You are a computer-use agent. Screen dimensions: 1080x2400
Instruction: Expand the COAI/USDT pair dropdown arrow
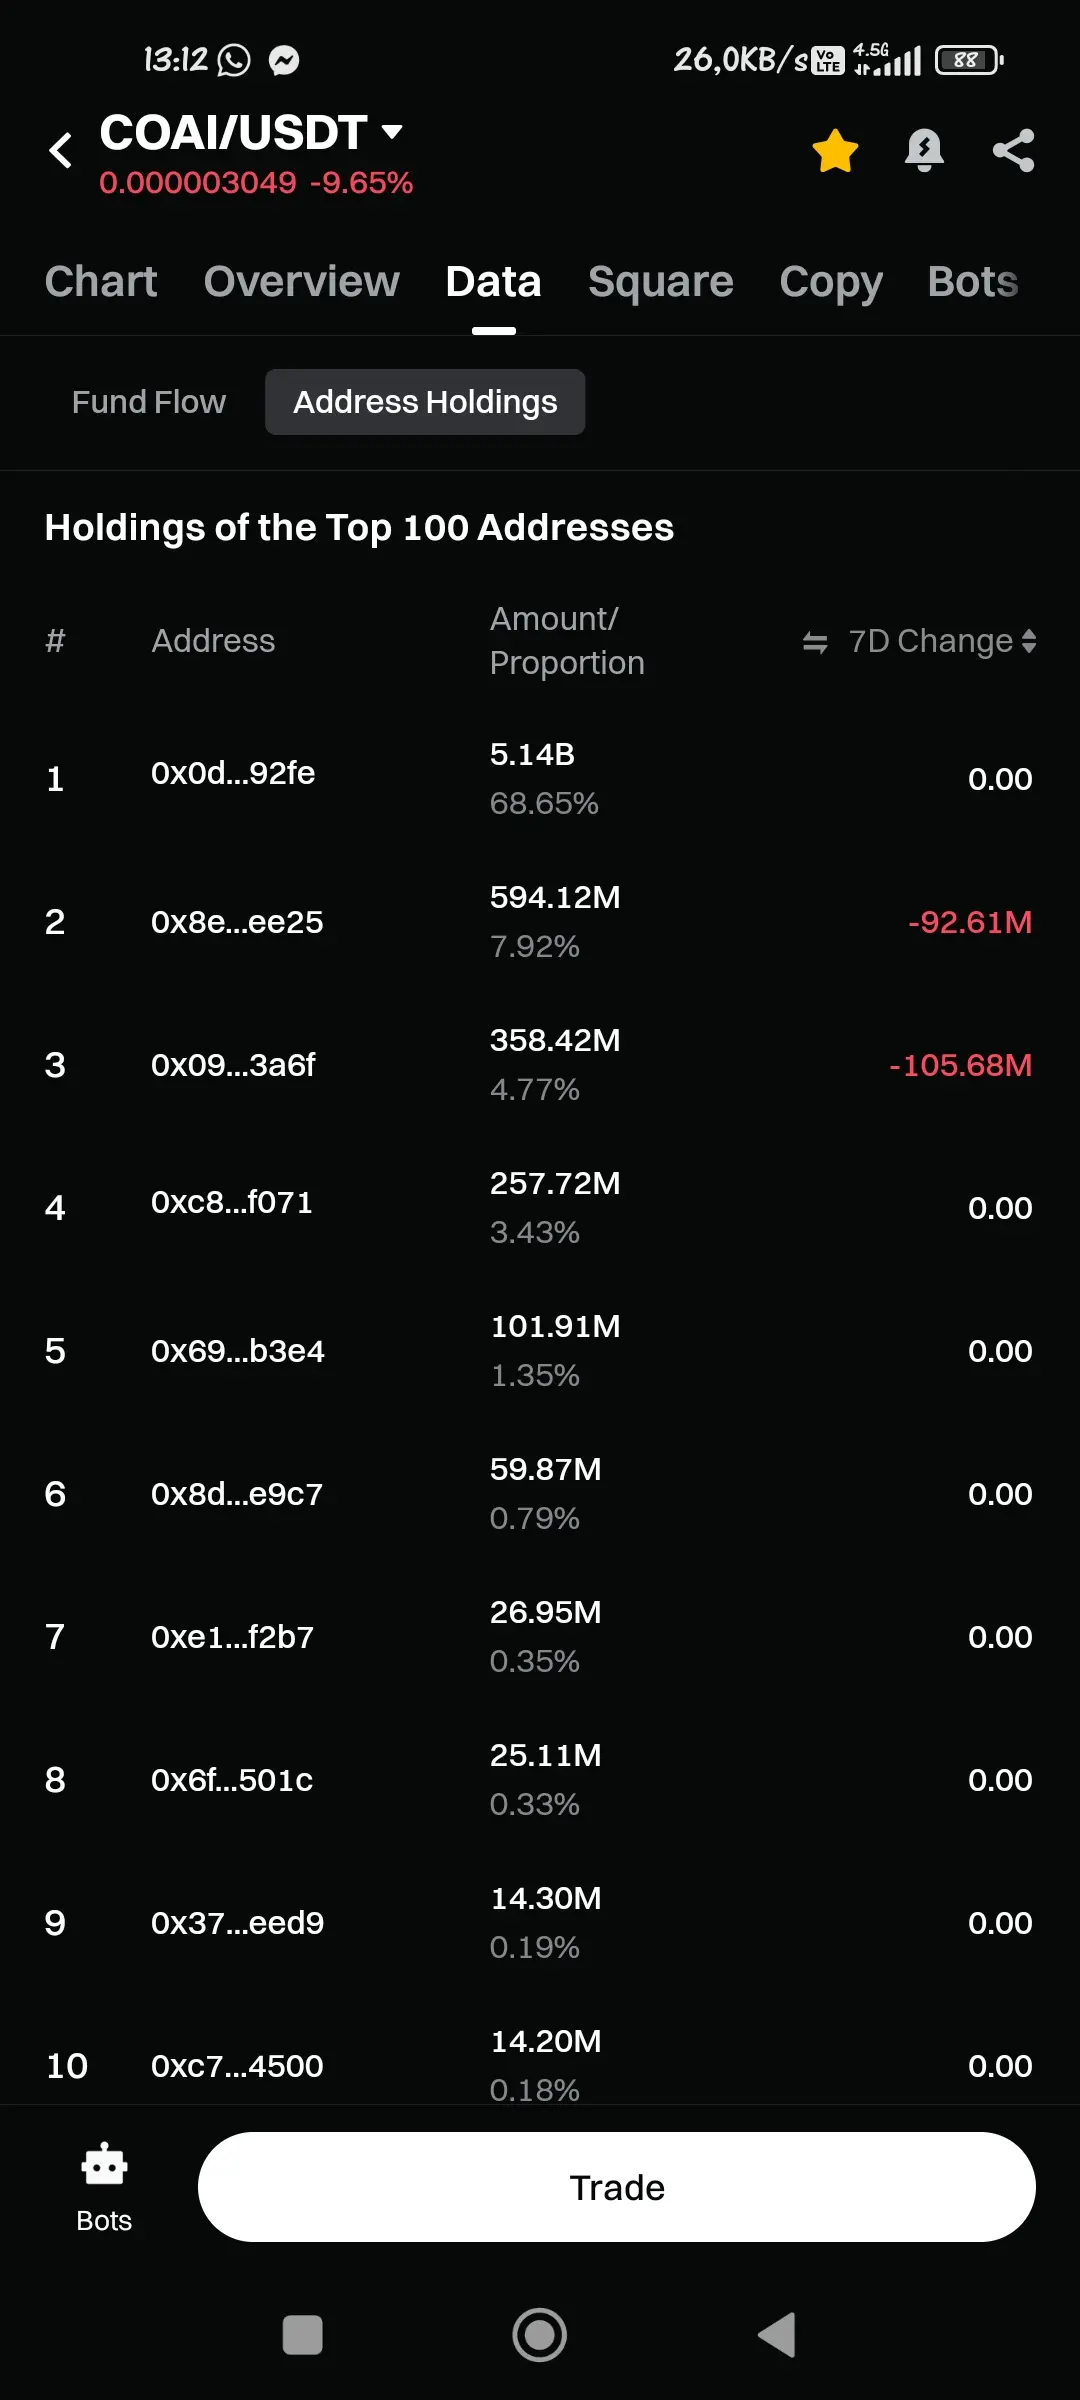[393, 131]
